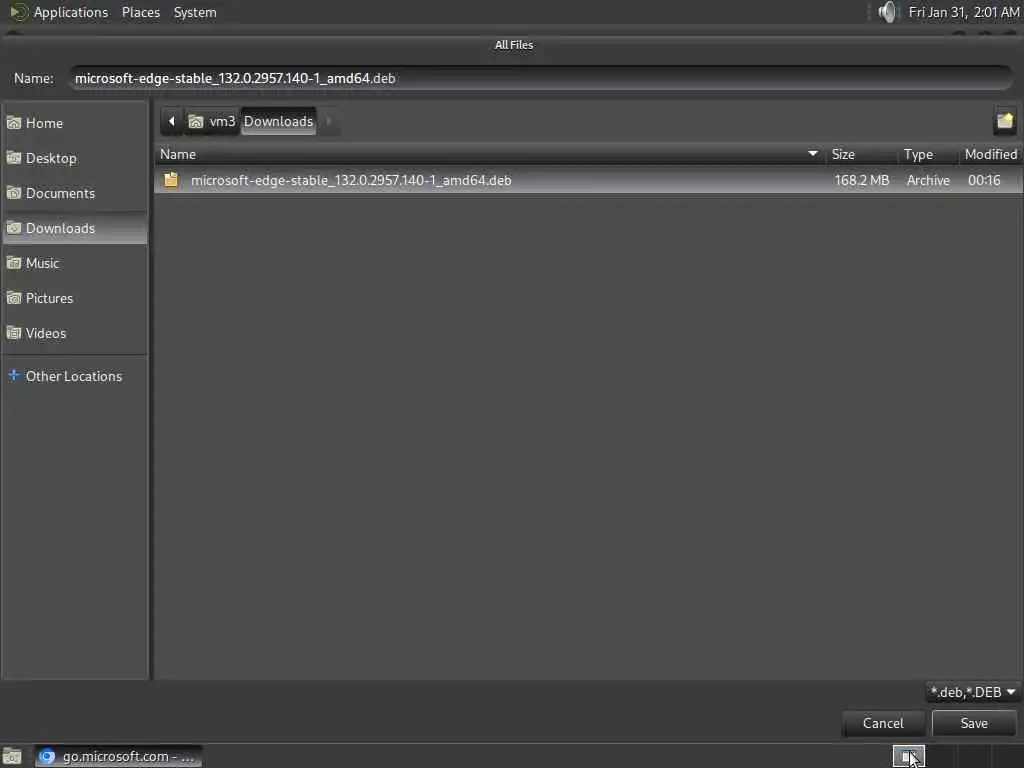1024x768 pixels.
Task: Sort by the Modified column header
Action: (x=991, y=154)
